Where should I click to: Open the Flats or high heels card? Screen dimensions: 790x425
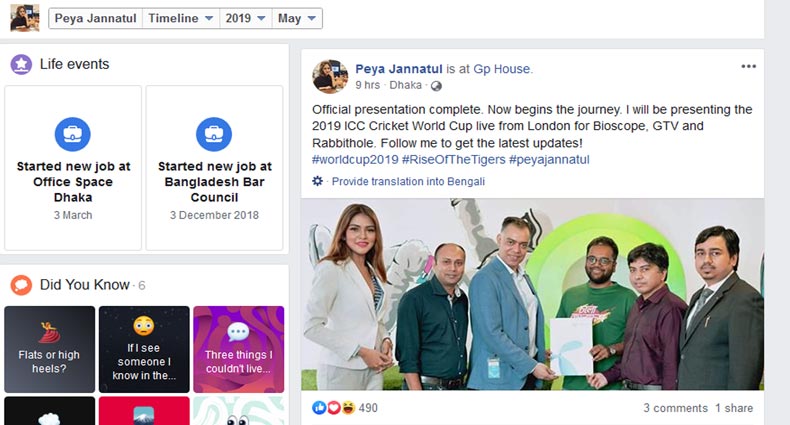[49, 349]
